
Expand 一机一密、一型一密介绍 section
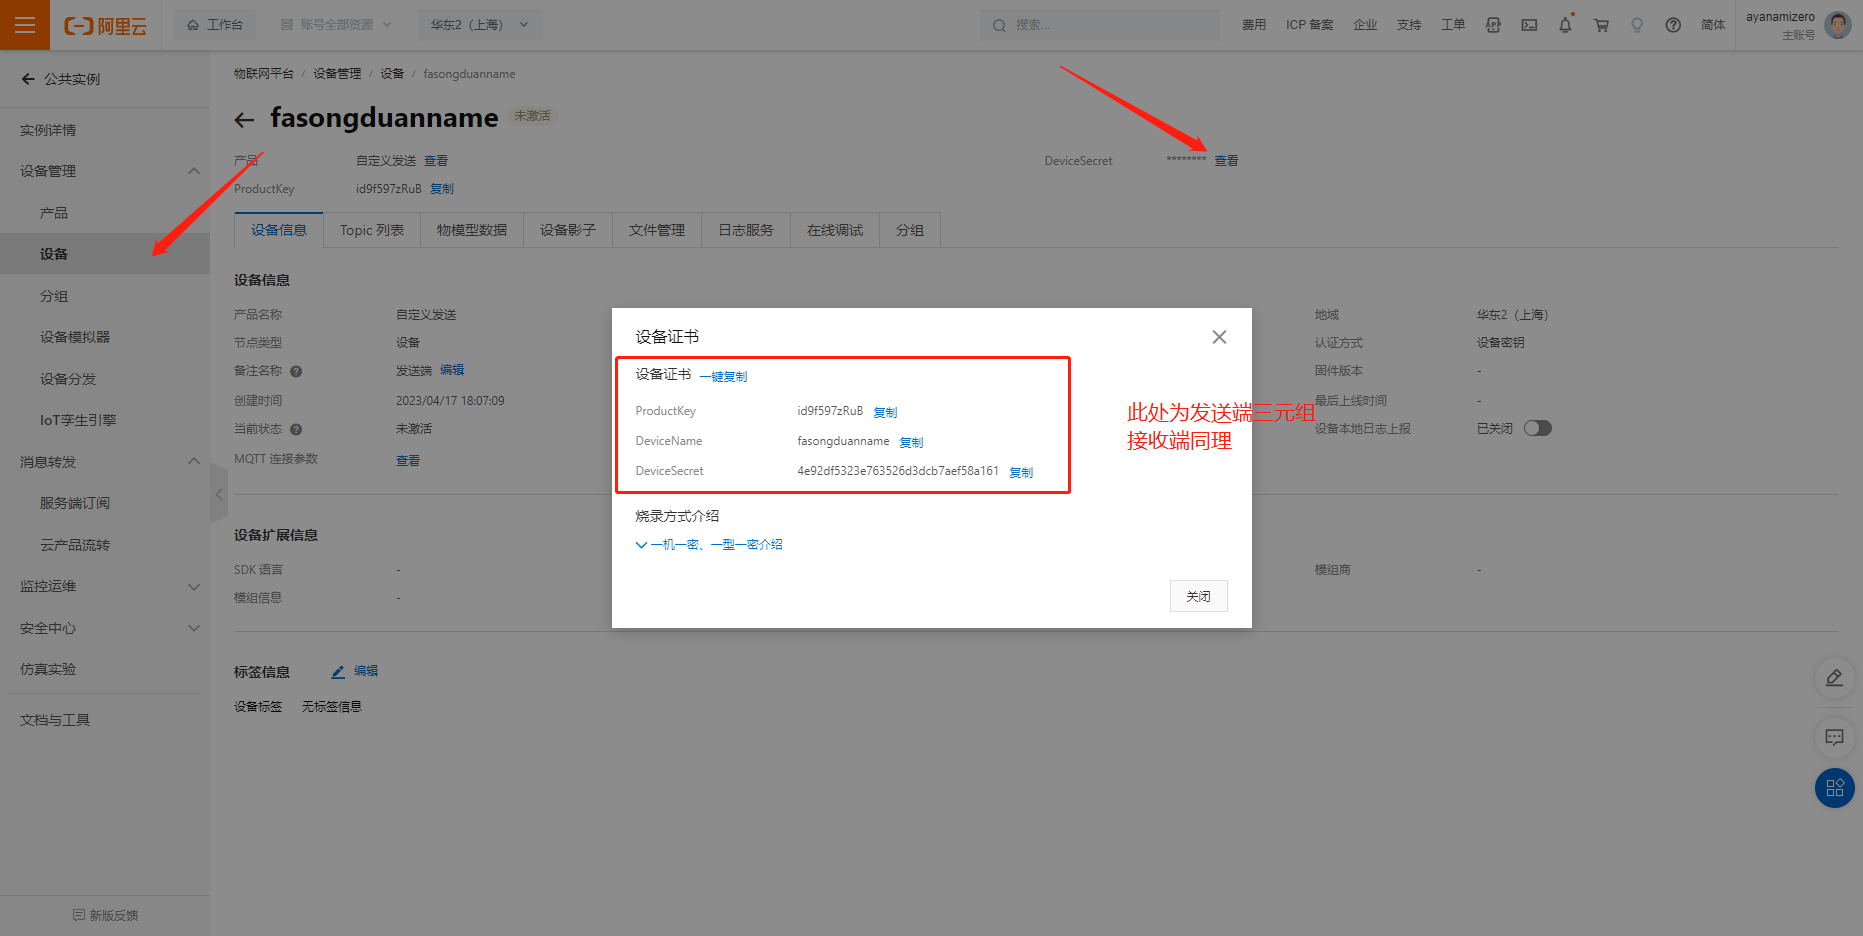(x=709, y=545)
